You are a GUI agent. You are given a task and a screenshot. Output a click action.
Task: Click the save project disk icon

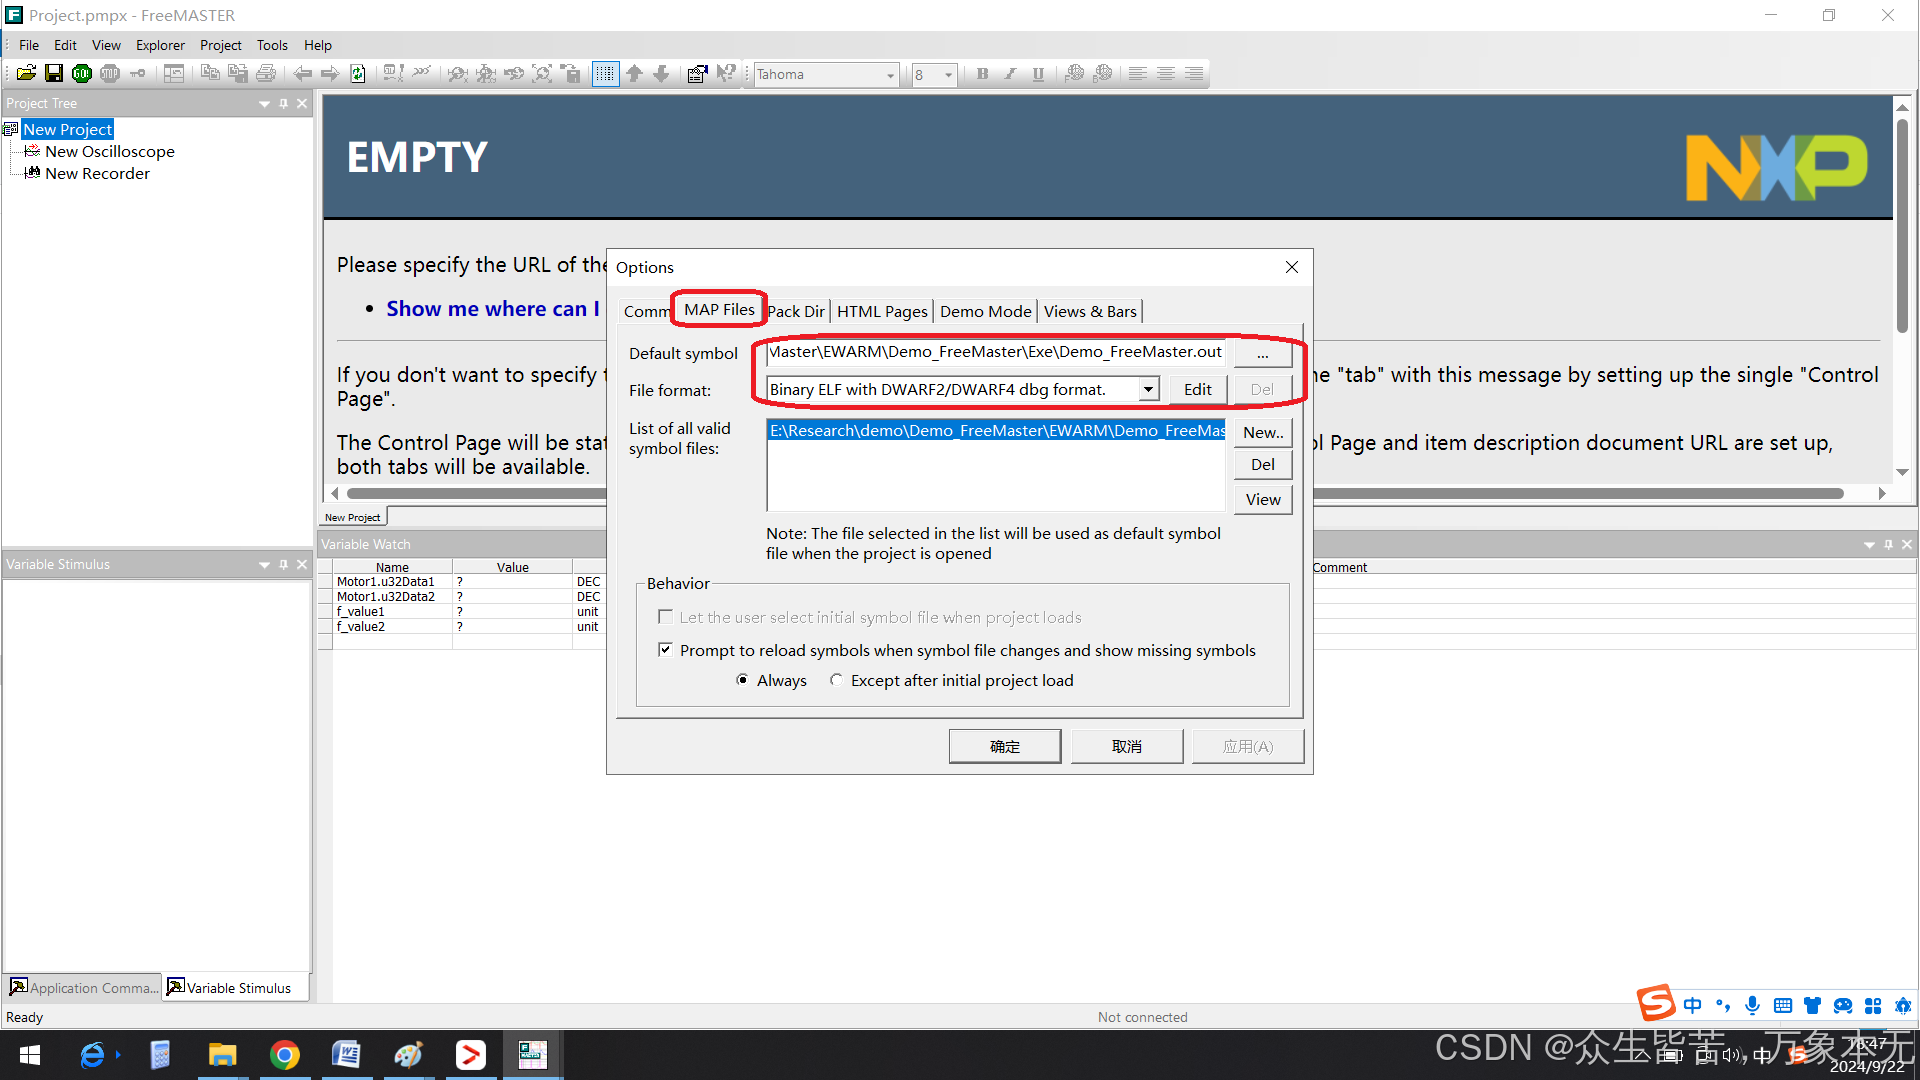54,73
